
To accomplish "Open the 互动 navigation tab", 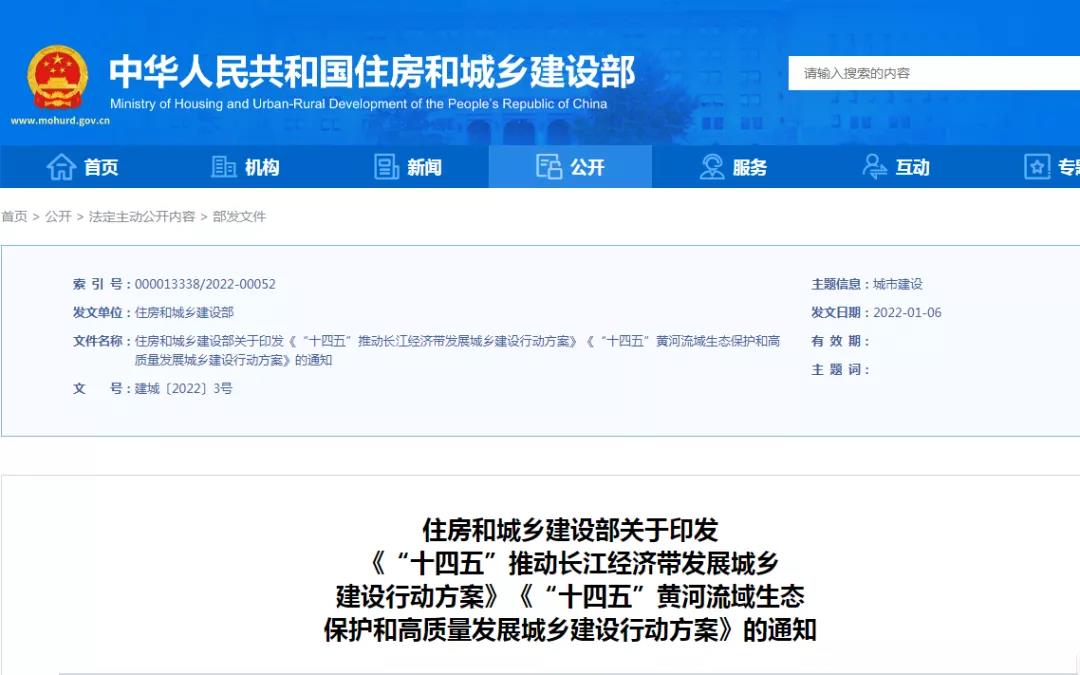I will point(895,167).
